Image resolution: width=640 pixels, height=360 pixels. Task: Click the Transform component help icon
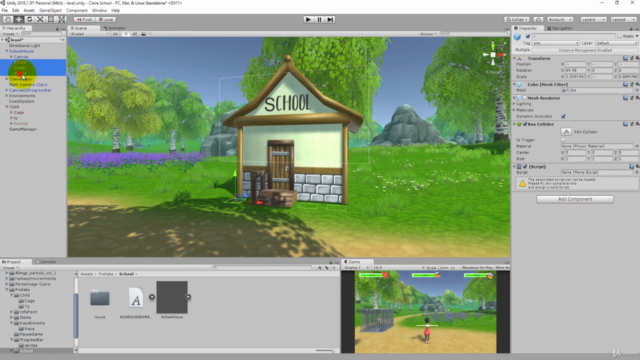tap(625, 58)
